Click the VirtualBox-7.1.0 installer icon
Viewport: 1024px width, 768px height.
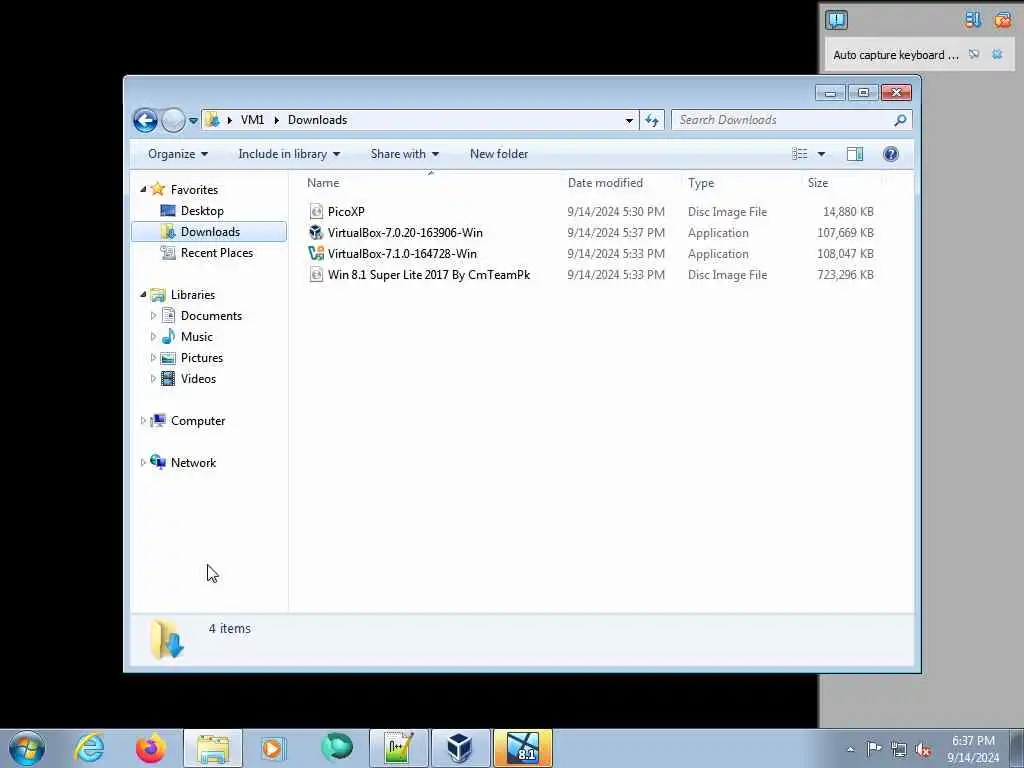coord(316,253)
